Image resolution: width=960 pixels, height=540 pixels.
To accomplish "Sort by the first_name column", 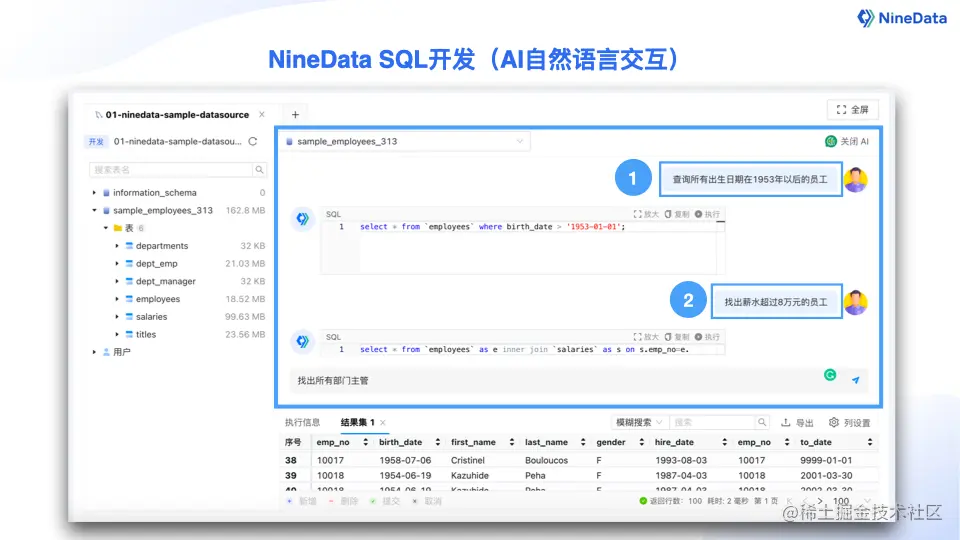I will pyautogui.click(x=511, y=442).
